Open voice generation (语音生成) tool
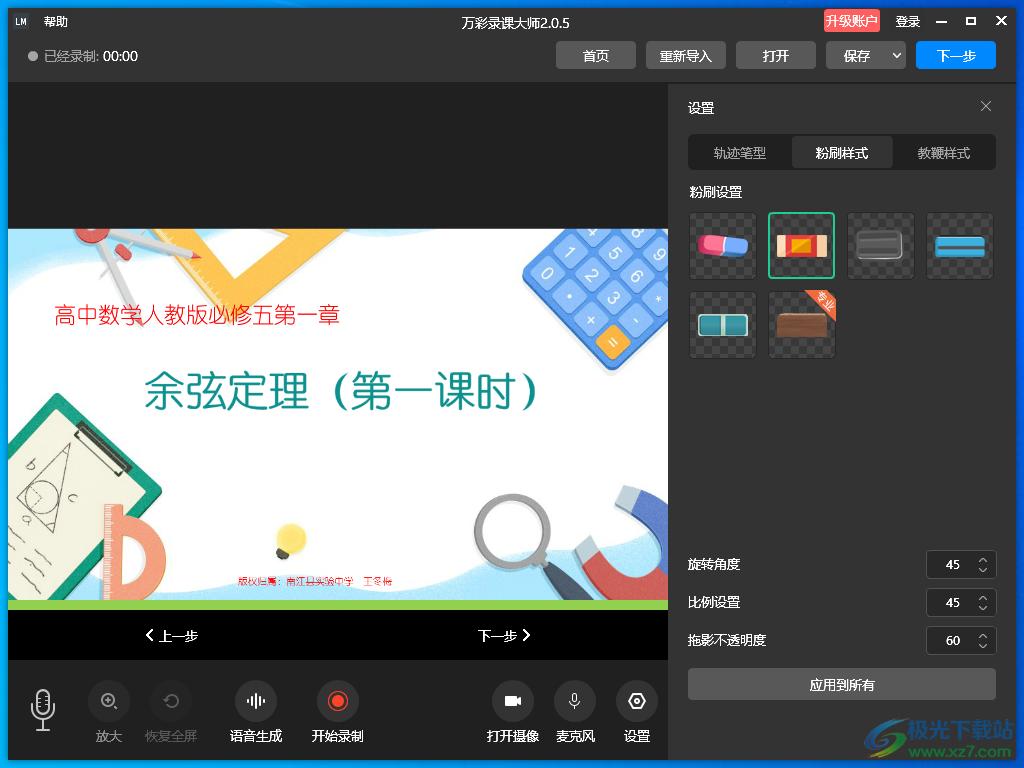 (256, 701)
